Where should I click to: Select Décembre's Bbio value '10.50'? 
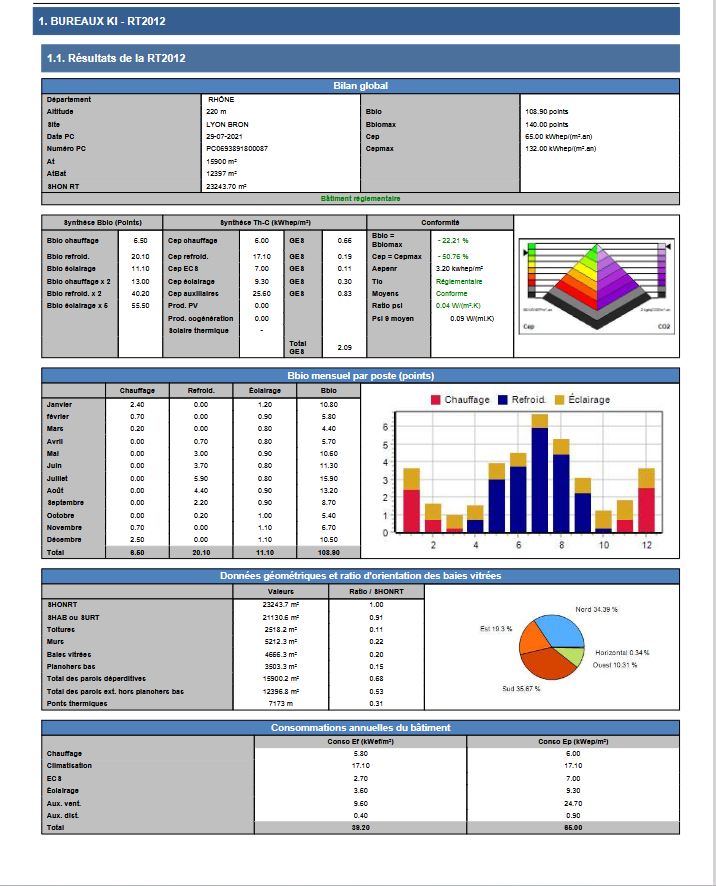pos(328,540)
